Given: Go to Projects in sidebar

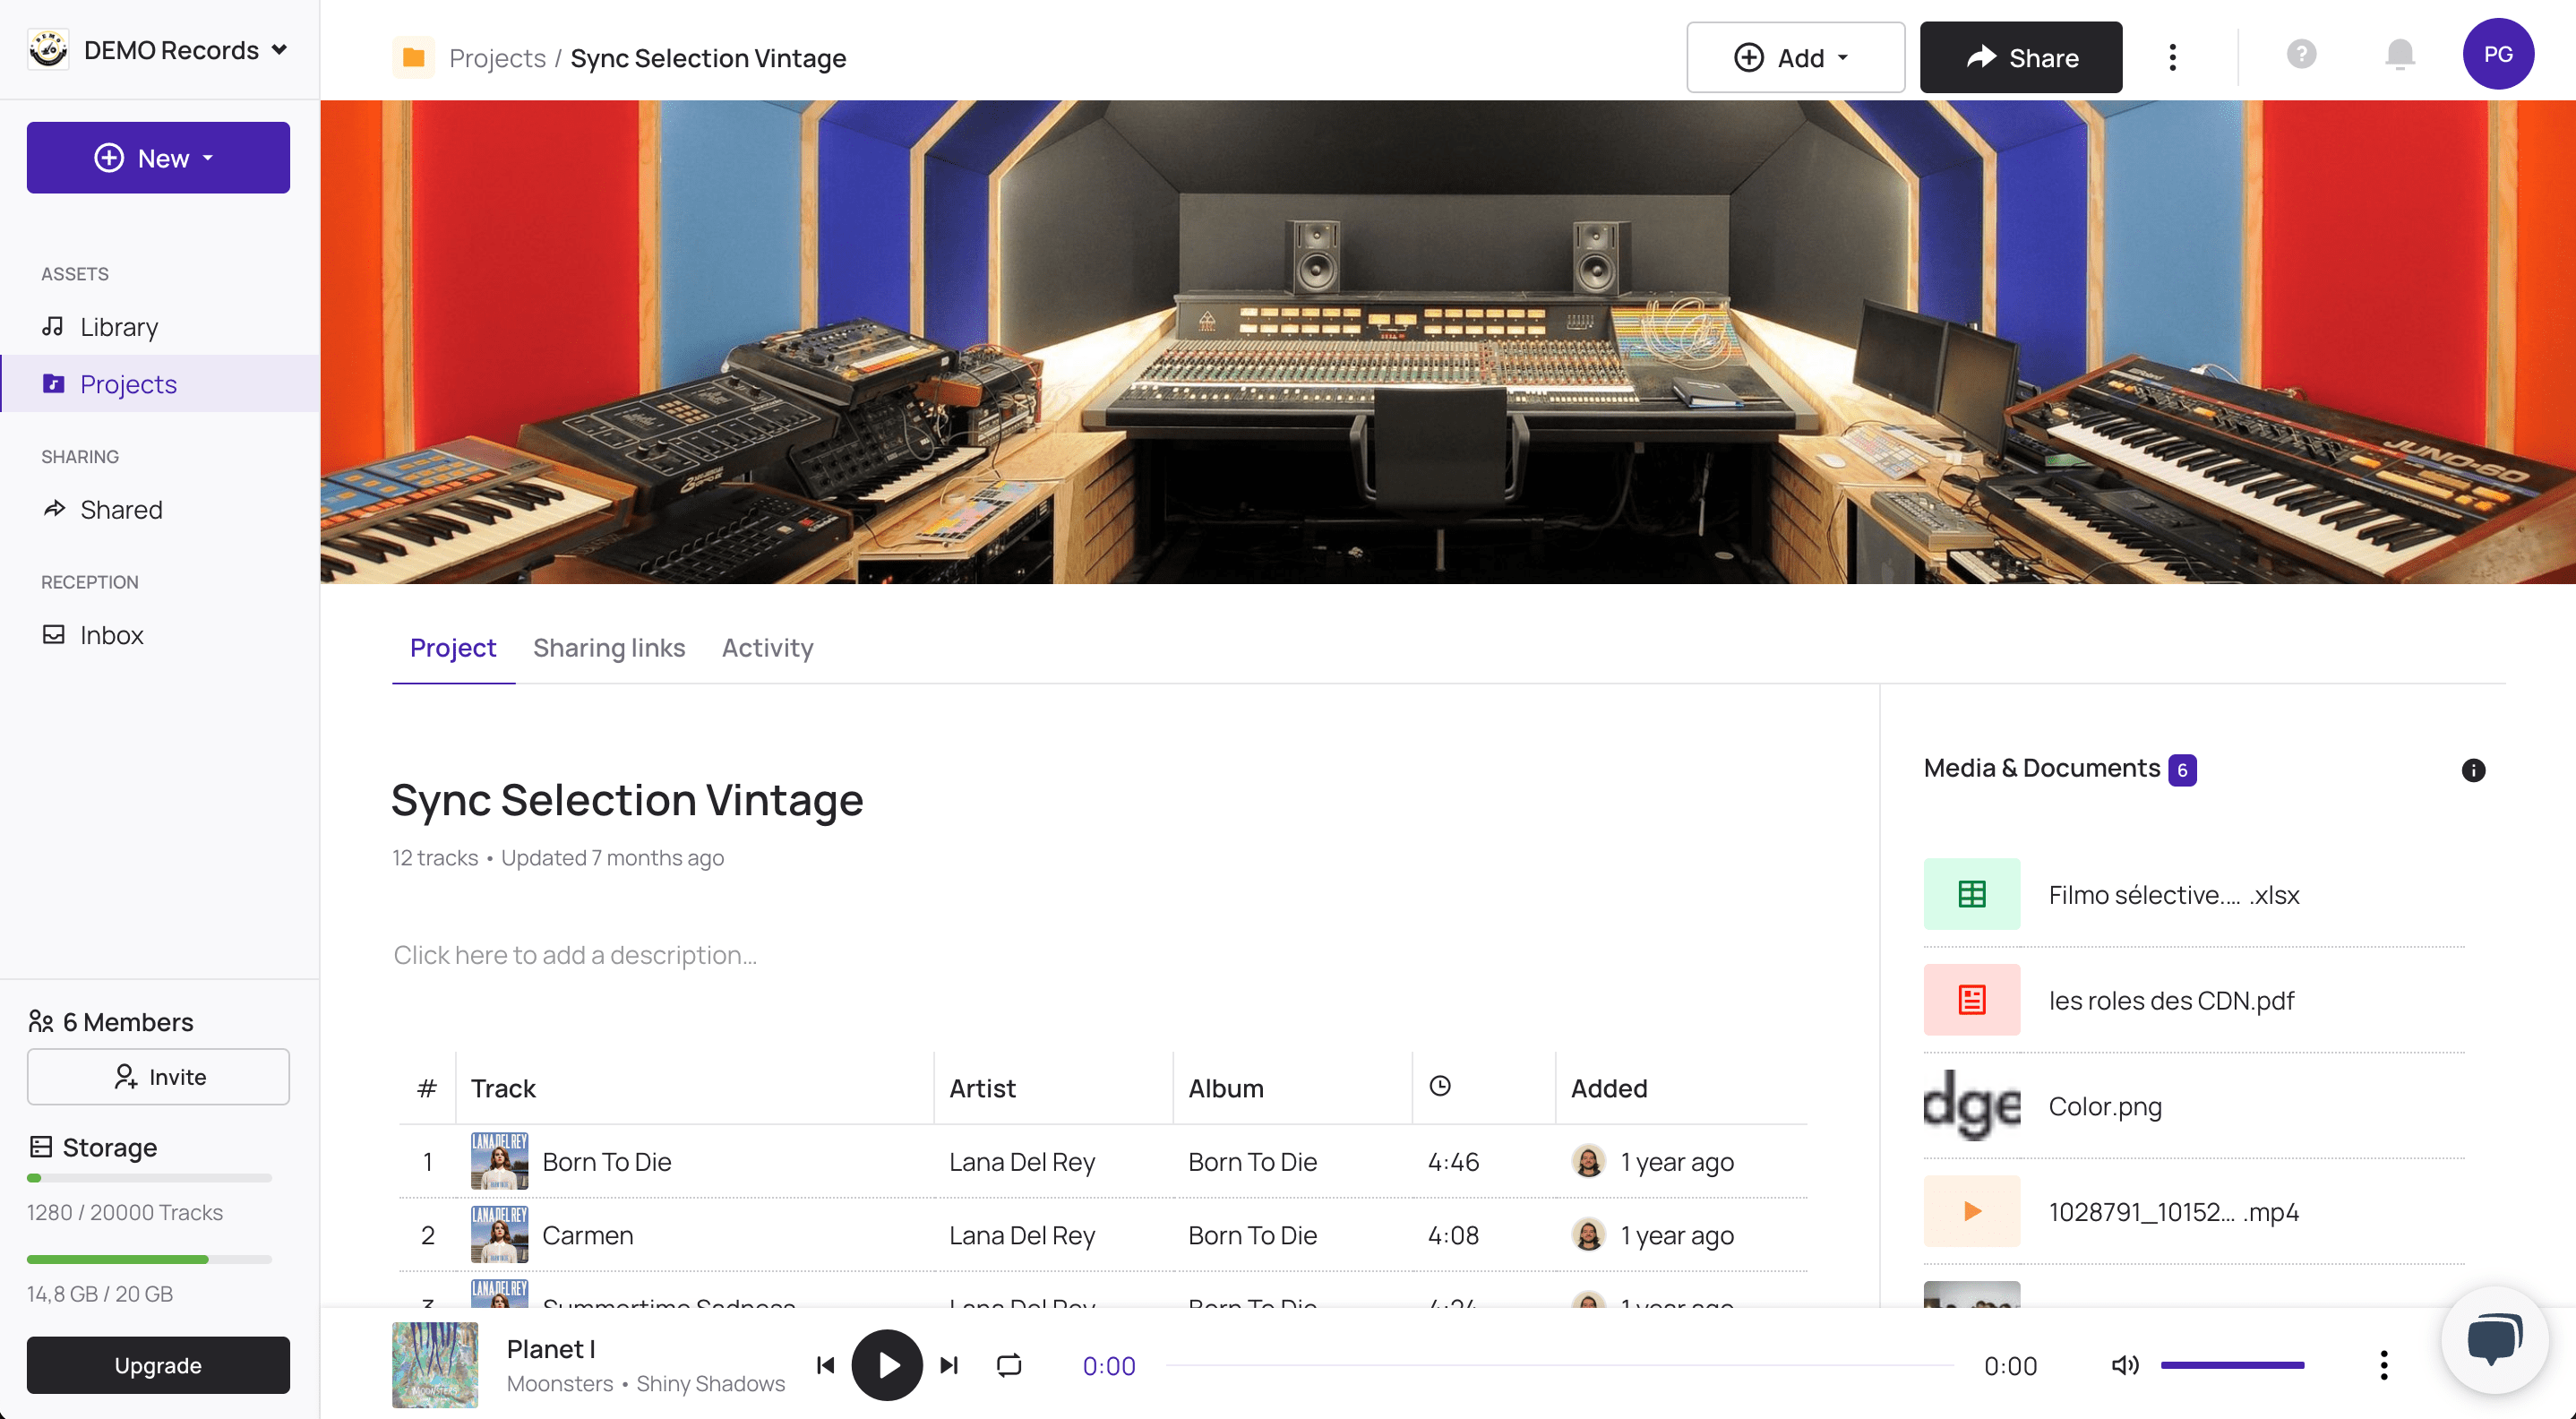Looking at the screenshot, I should click(160, 384).
